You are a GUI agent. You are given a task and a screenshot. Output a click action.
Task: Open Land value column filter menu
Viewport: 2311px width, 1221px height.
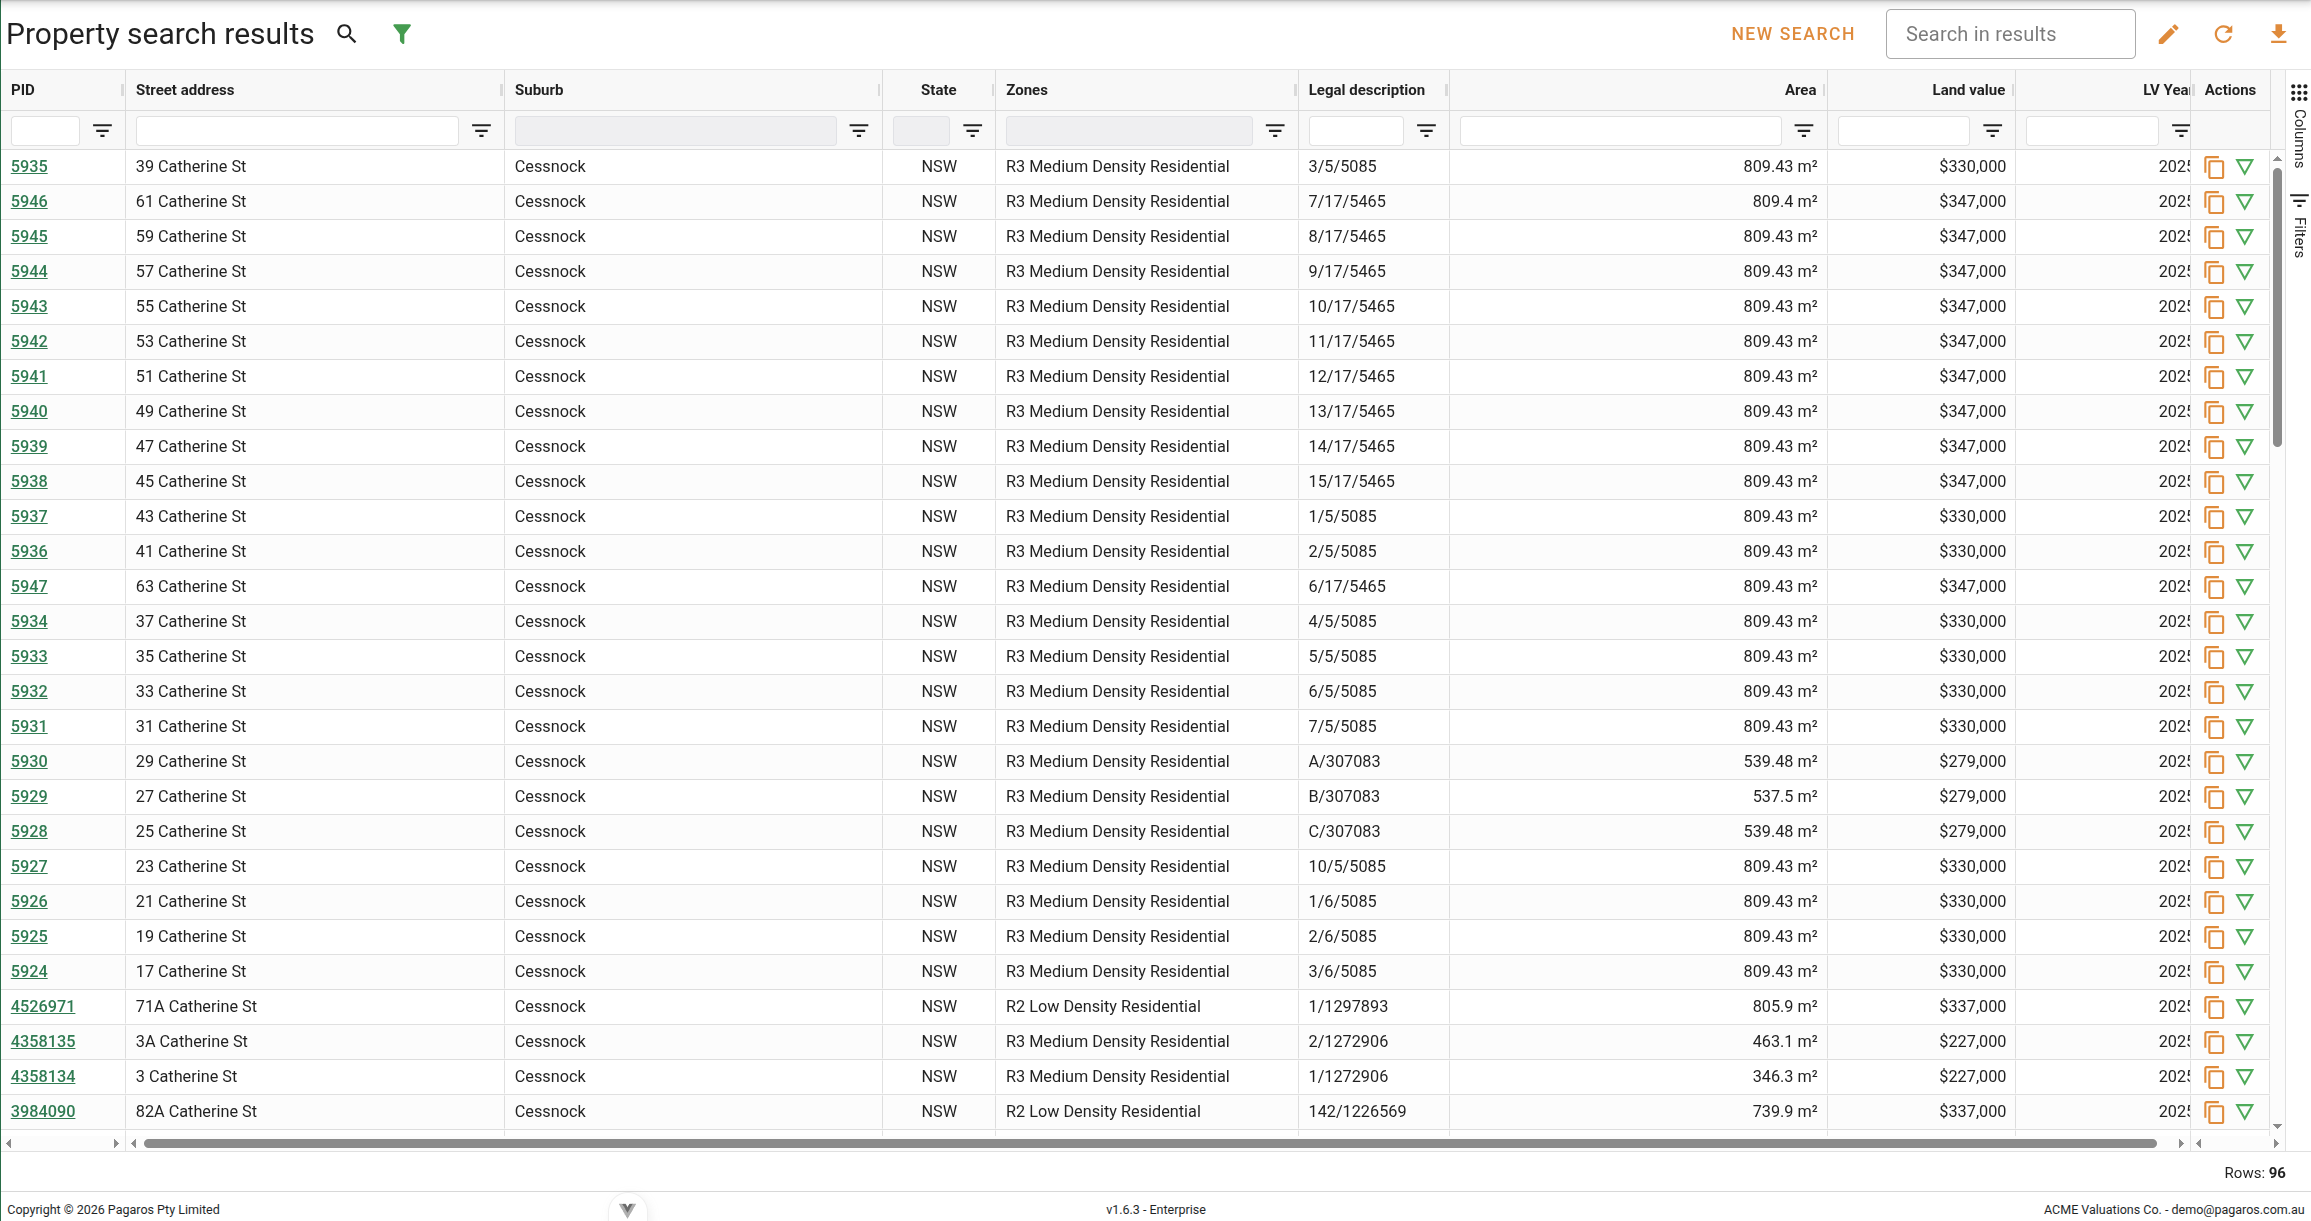tap(1993, 131)
